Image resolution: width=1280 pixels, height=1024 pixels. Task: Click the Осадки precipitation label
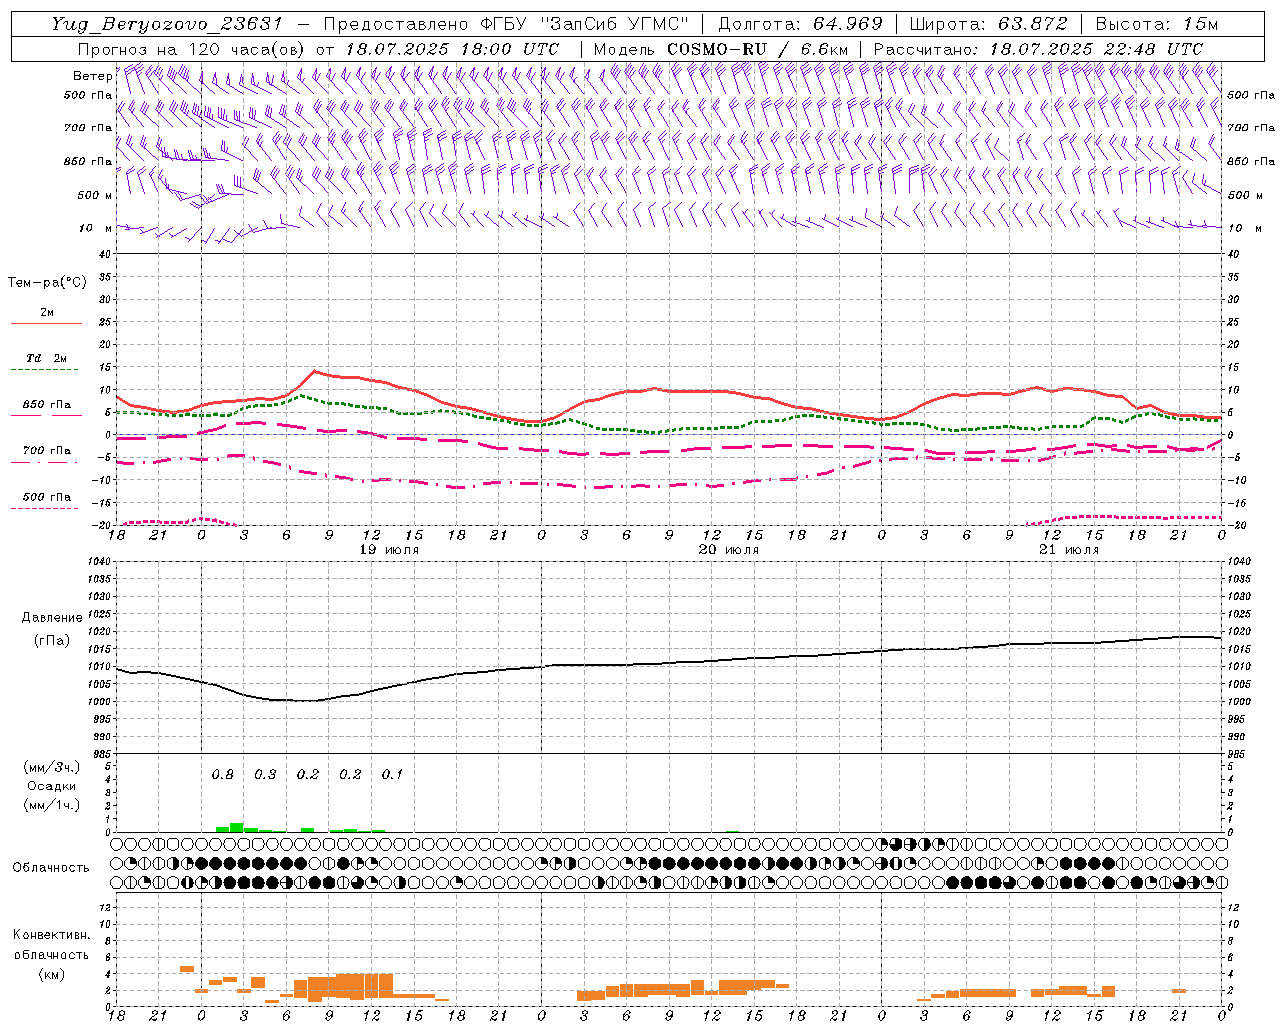tap(52, 786)
